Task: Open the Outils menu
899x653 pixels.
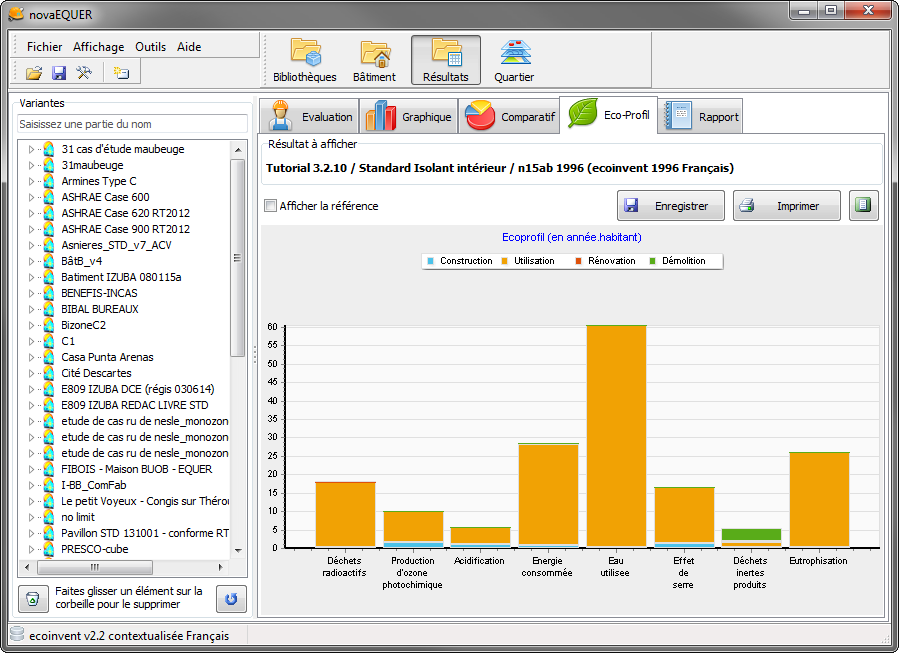Action: (x=151, y=47)
